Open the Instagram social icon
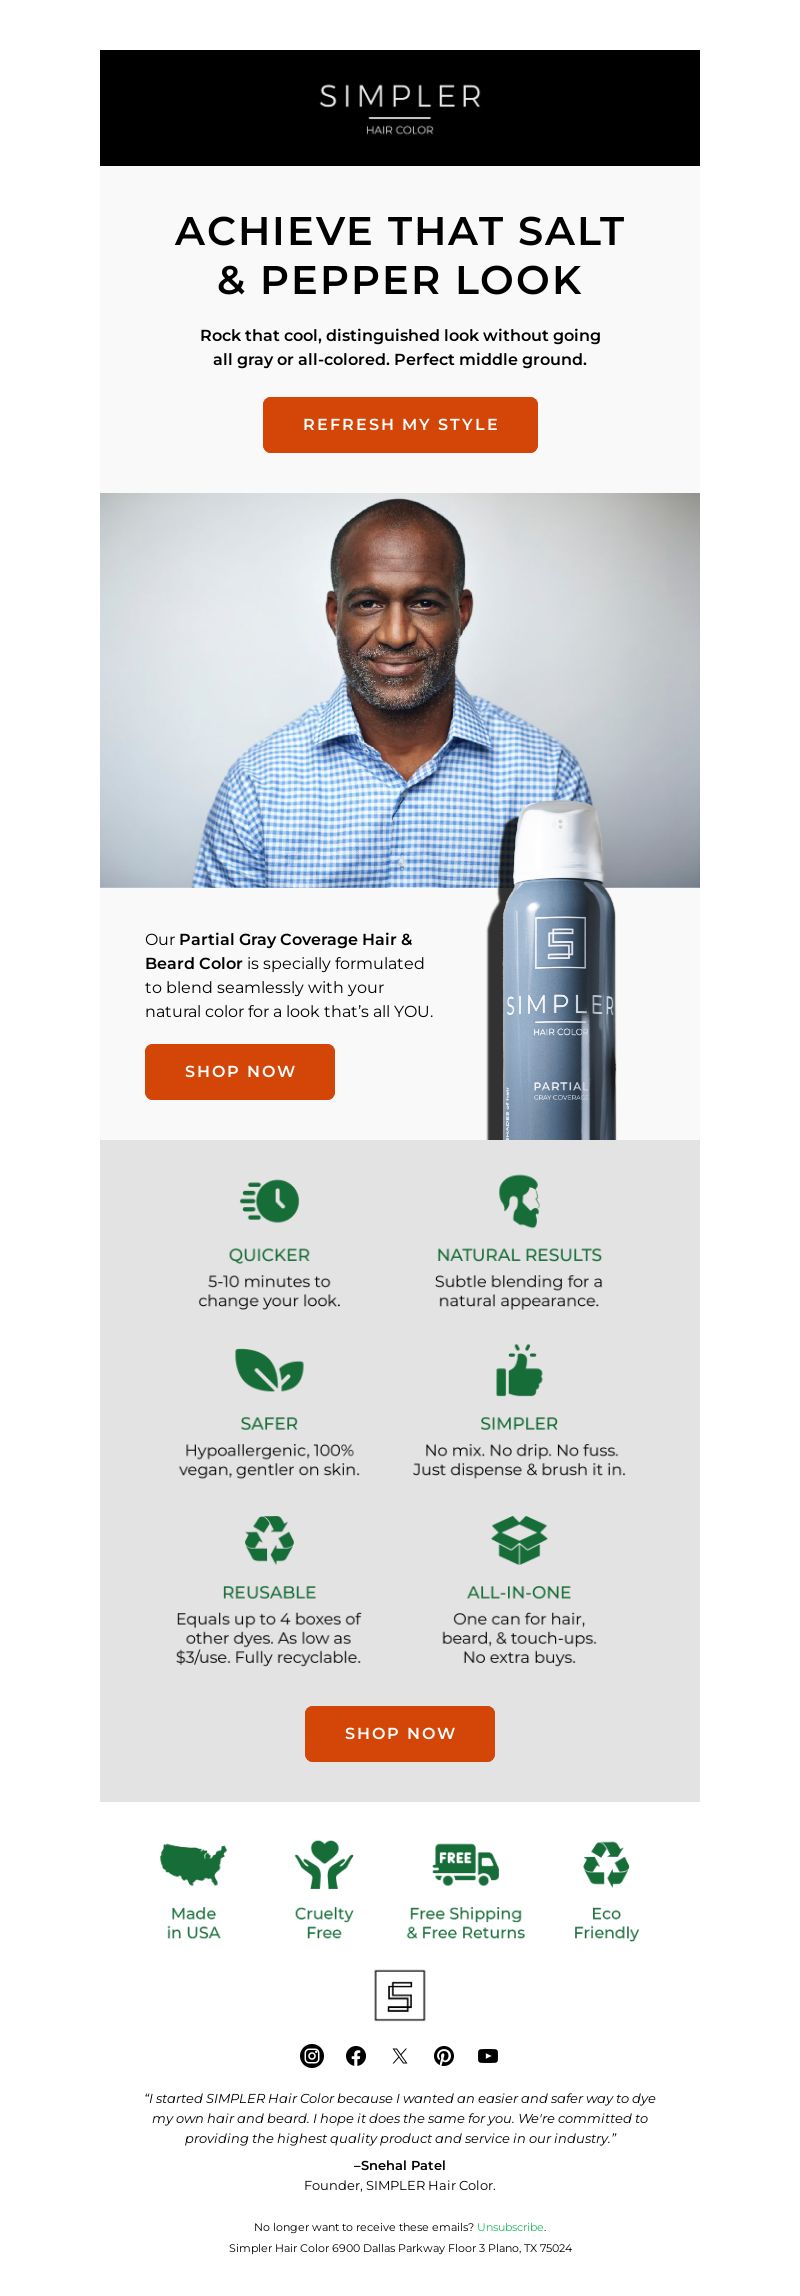800x2296 pixels. pos(312,2056)
